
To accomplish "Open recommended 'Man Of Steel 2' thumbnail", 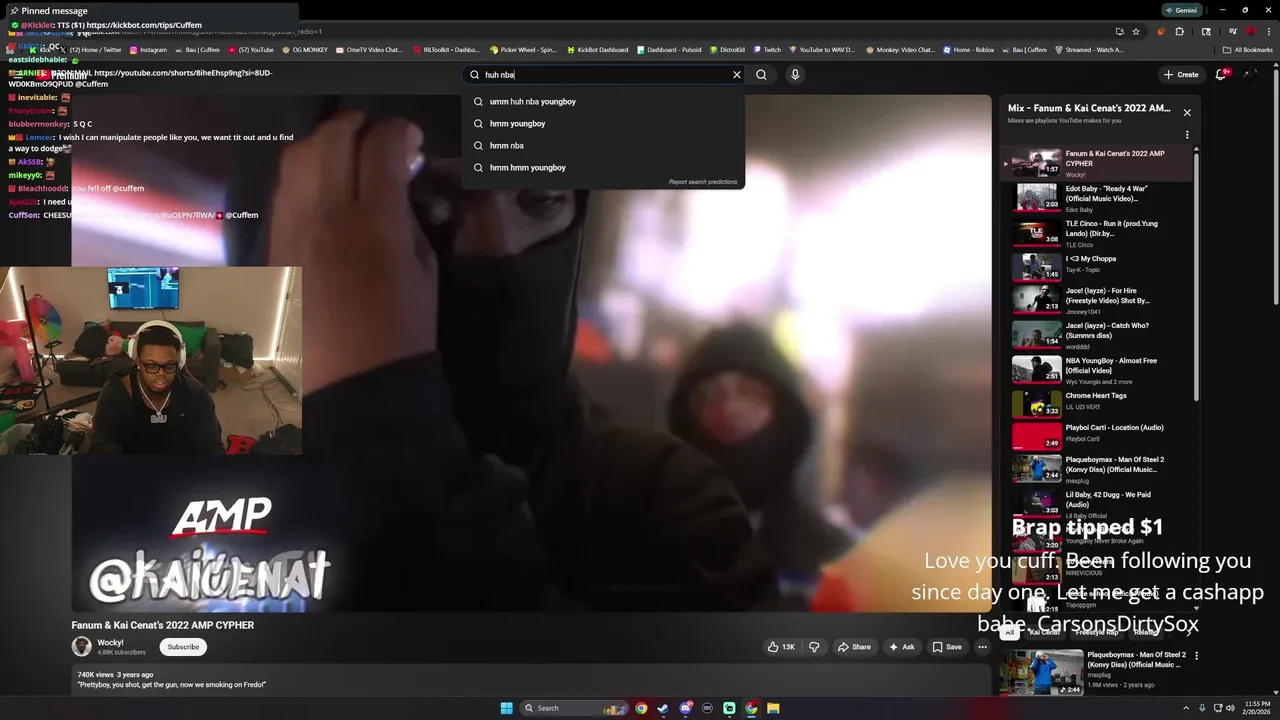I will pos(1041,672).
